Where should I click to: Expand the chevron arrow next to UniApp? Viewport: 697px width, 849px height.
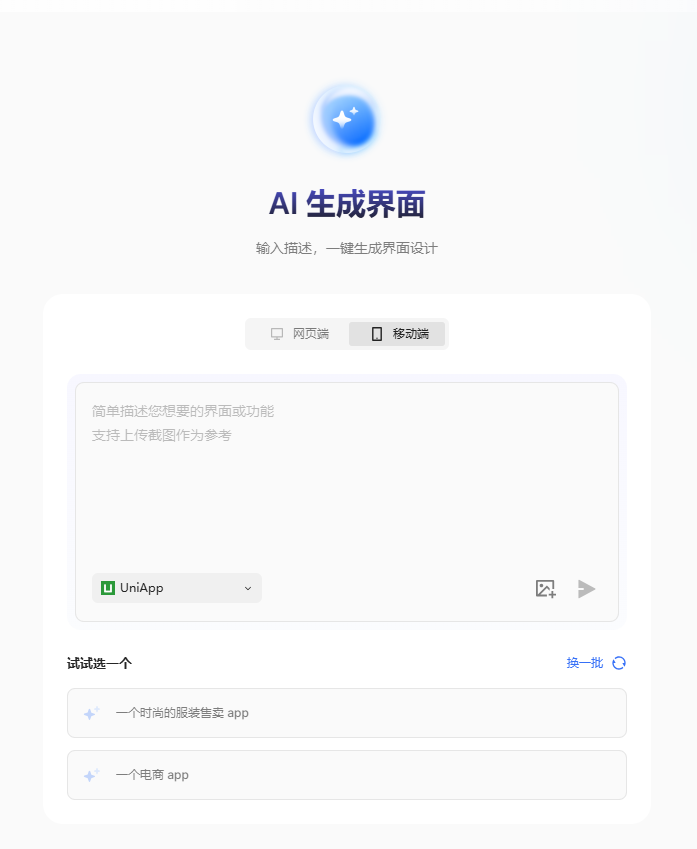coord(248,589)
